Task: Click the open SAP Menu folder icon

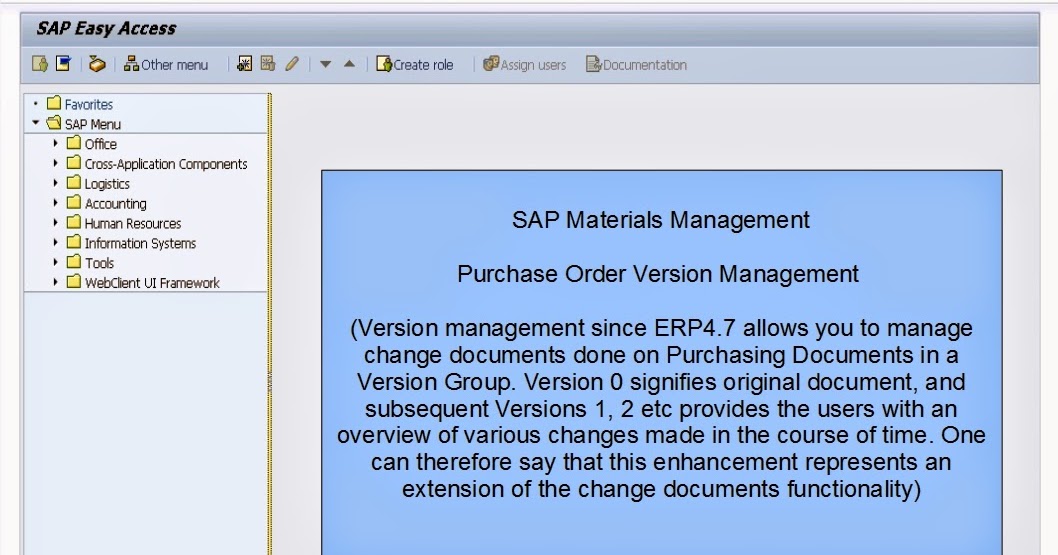Action: pos(54,123)
